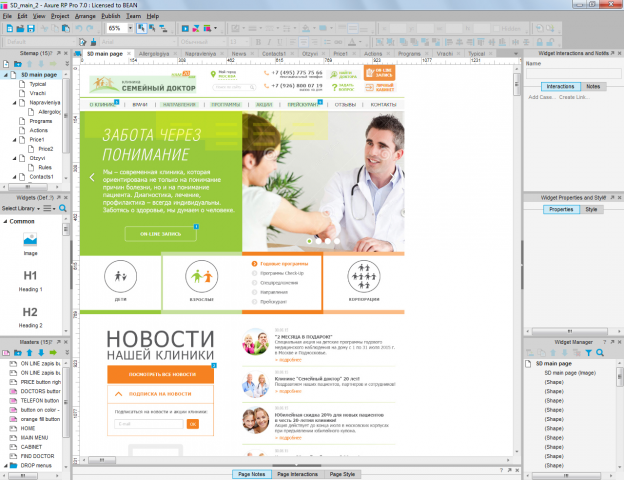The width and height of the screenshot is (624, 480).
Task: Click the orange OK subscribe button
Action: pyautogui.click(x=193, y=424)
